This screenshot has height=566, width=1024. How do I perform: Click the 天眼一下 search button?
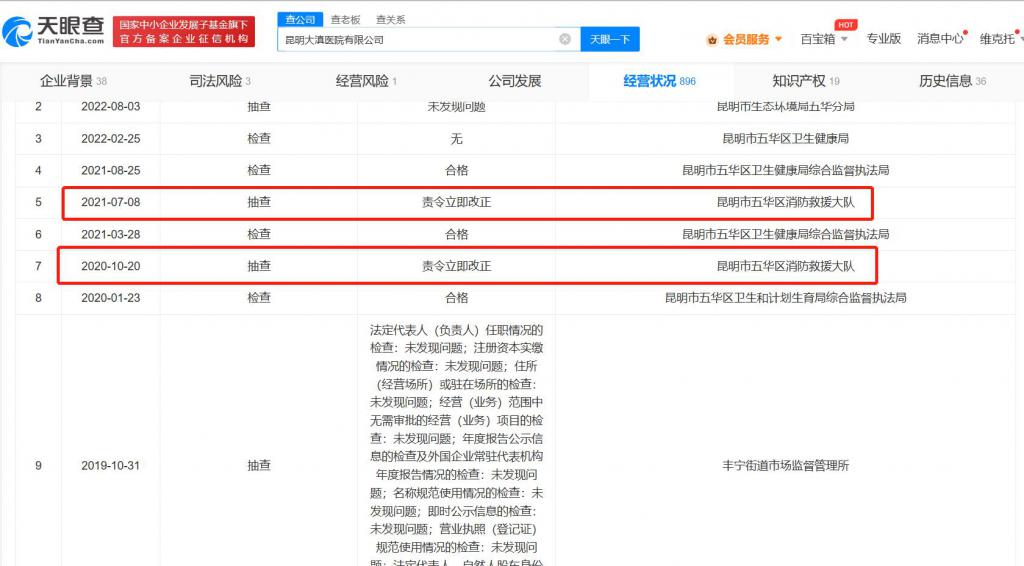pyautogui.click(x=610, y=39)
